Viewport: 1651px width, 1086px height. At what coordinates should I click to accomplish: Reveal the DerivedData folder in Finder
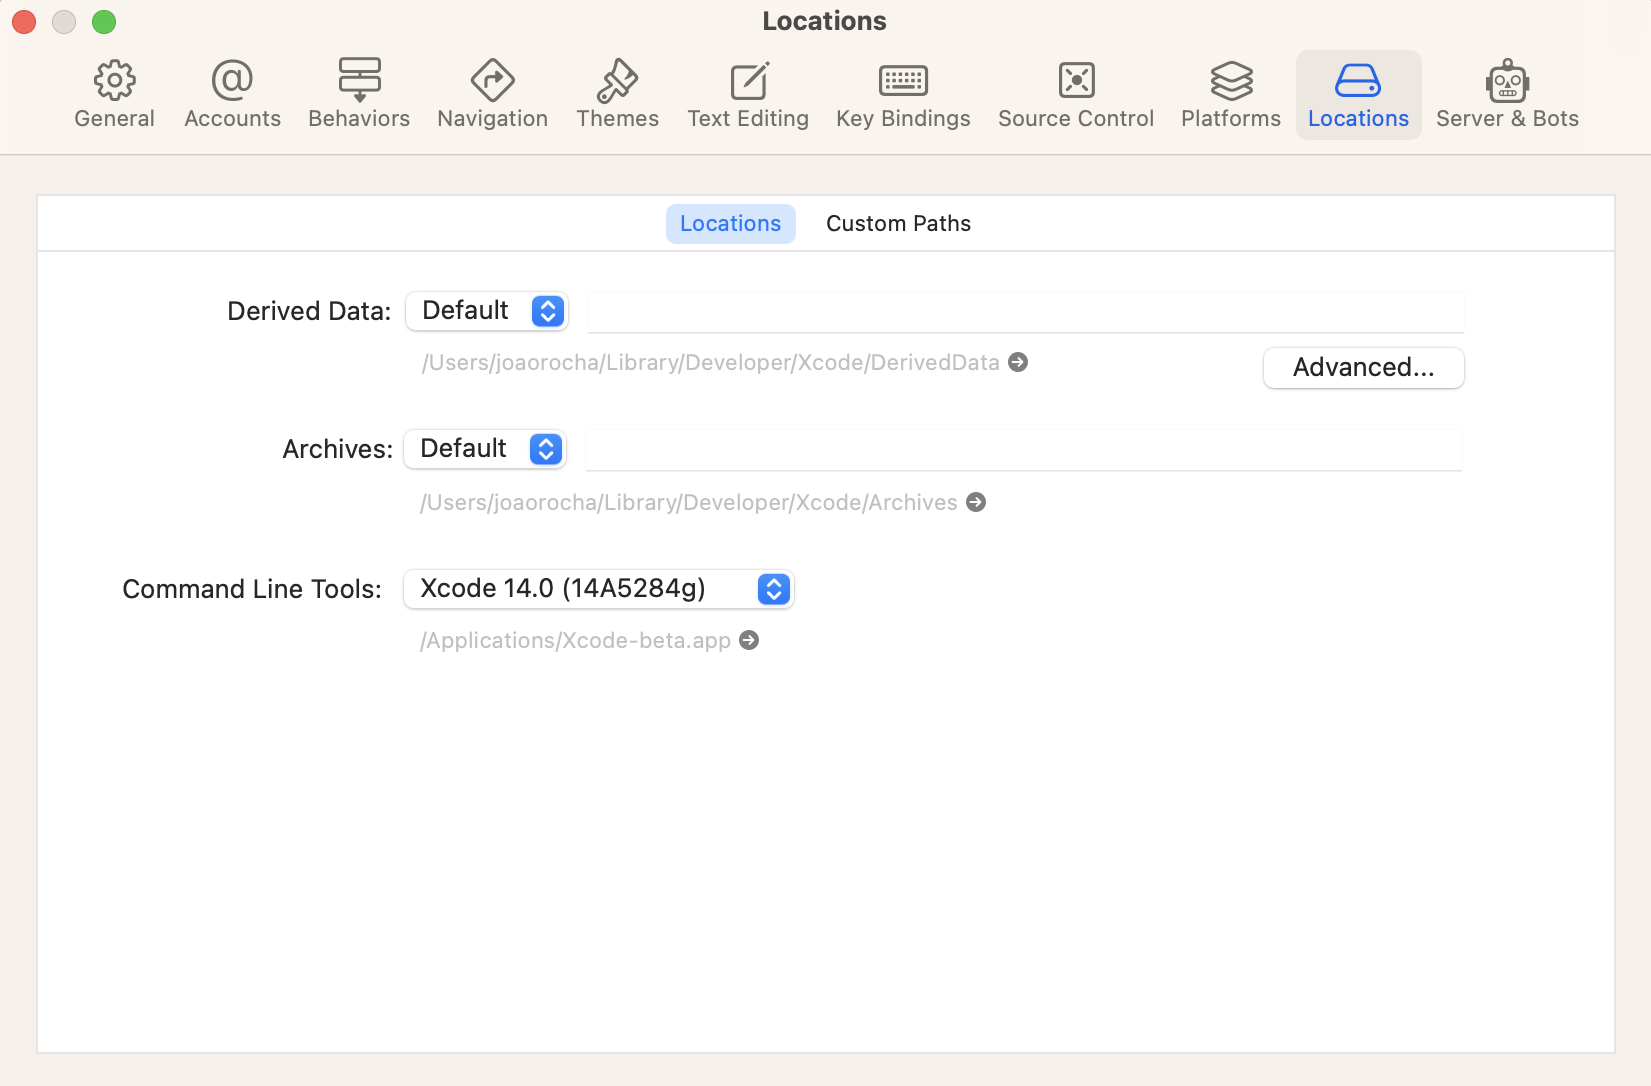pyautogui.click(x=1019, y=363)
